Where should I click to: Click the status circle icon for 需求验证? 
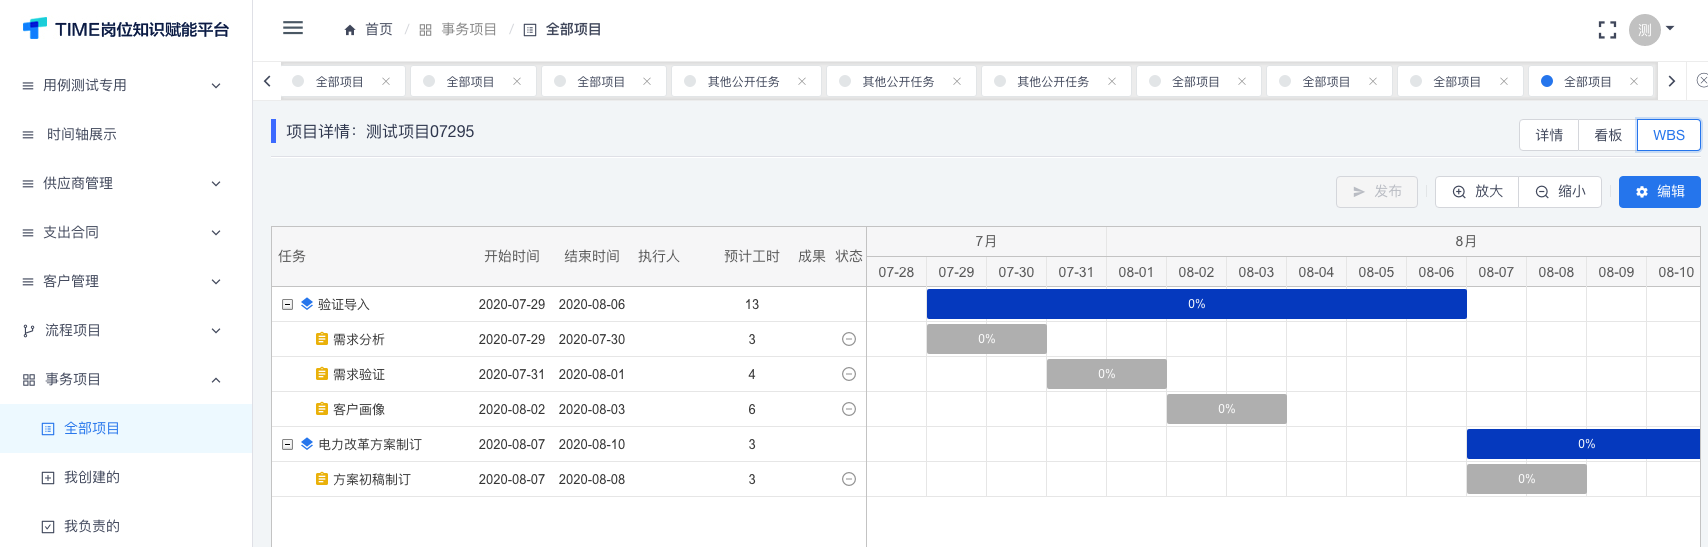coord(849,374)
